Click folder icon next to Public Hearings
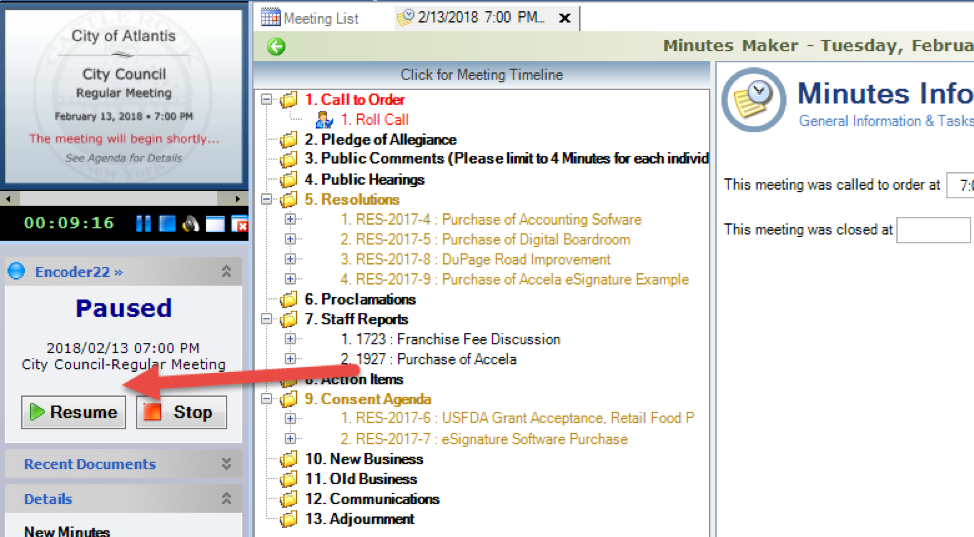974x537 pixels. coord(288,180)
